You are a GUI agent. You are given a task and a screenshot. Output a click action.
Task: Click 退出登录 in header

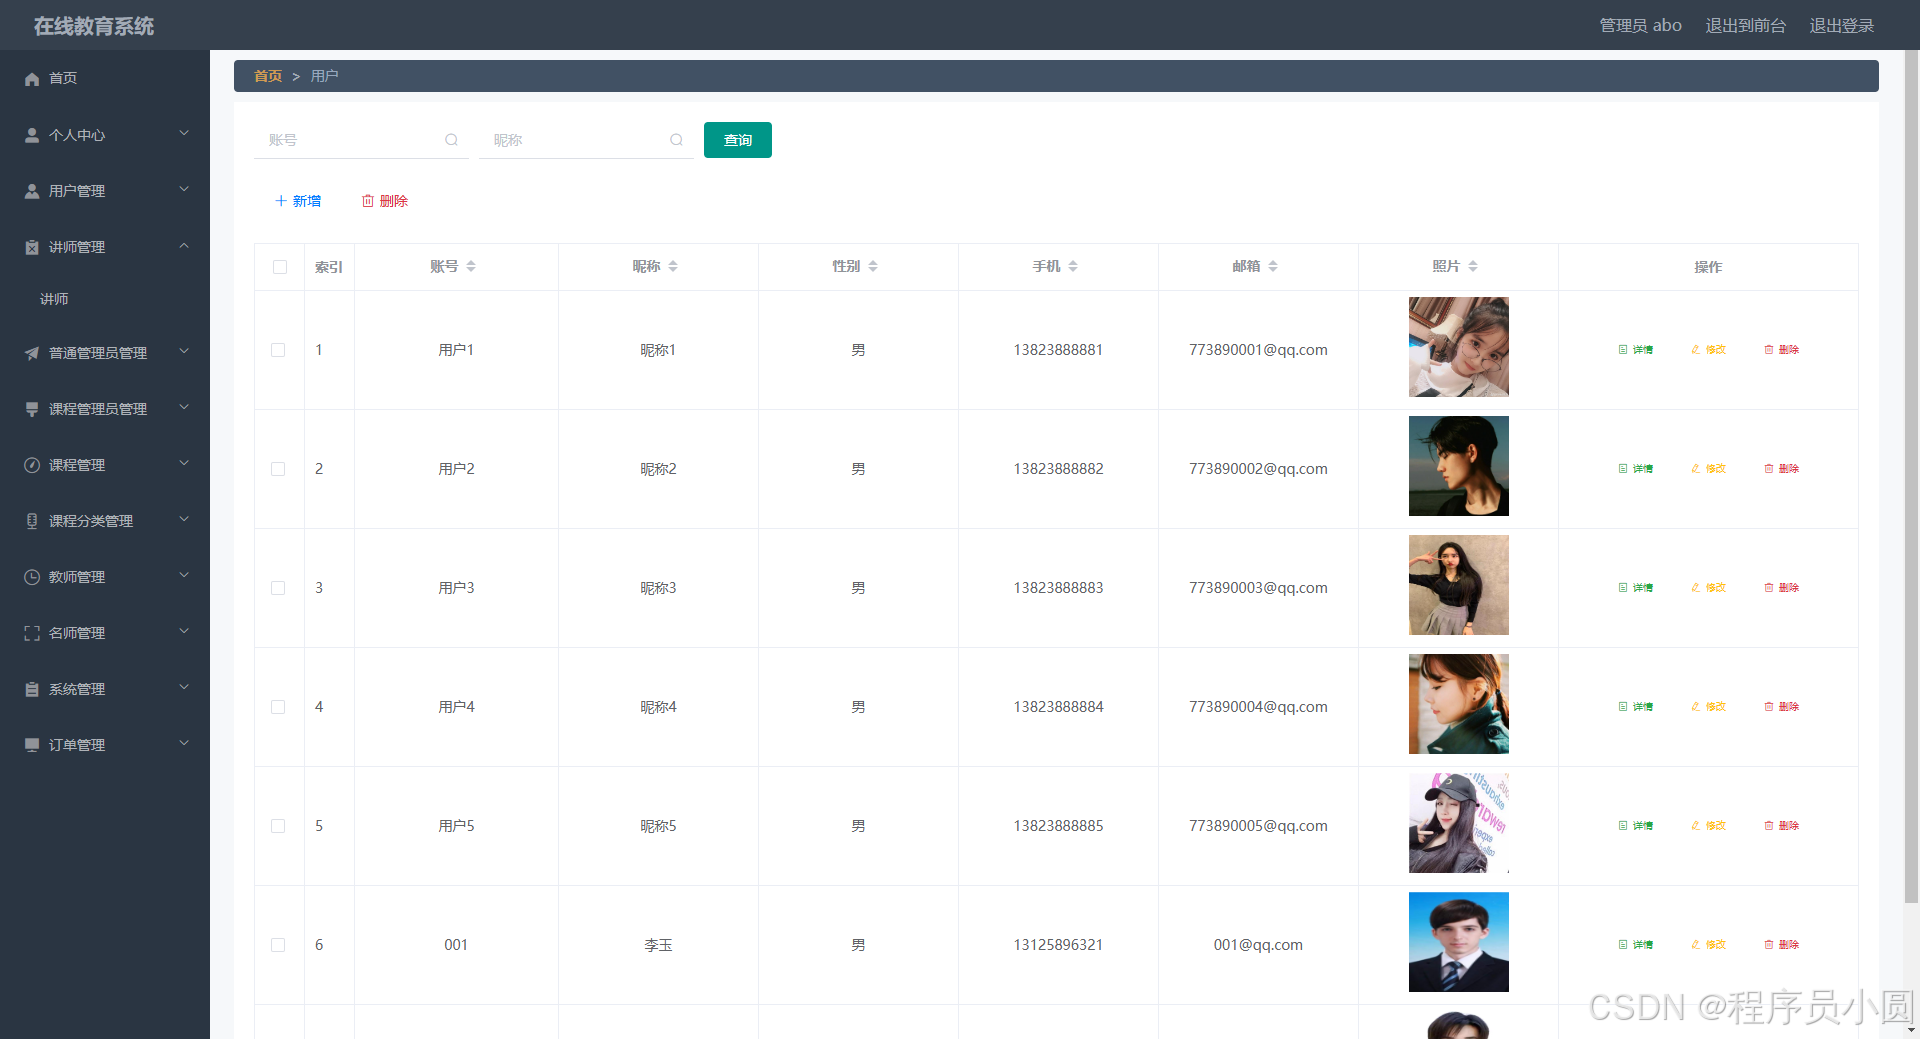(1841, 25)
